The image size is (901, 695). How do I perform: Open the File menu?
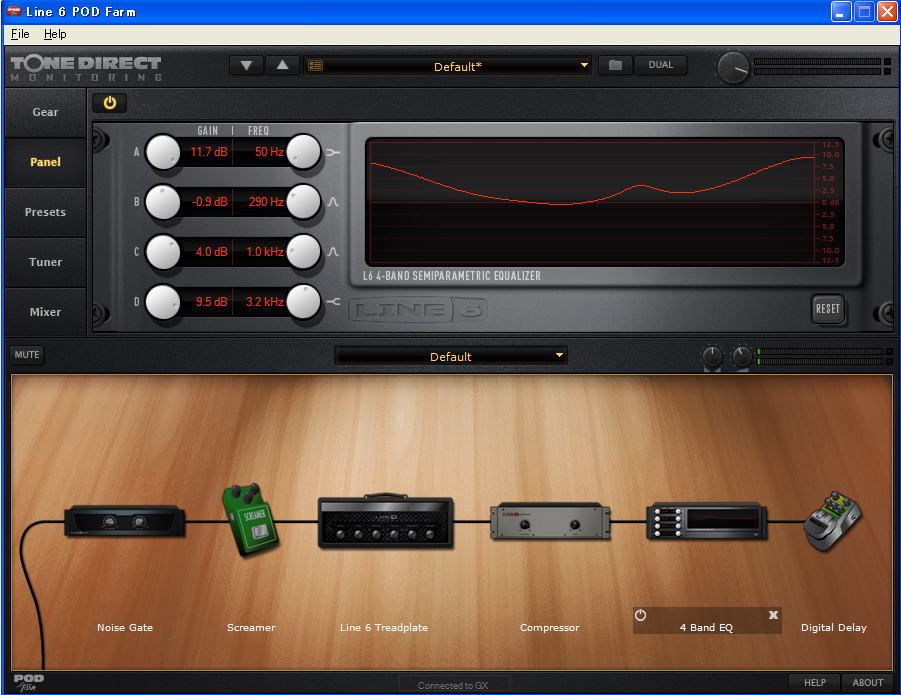(20, 34)
